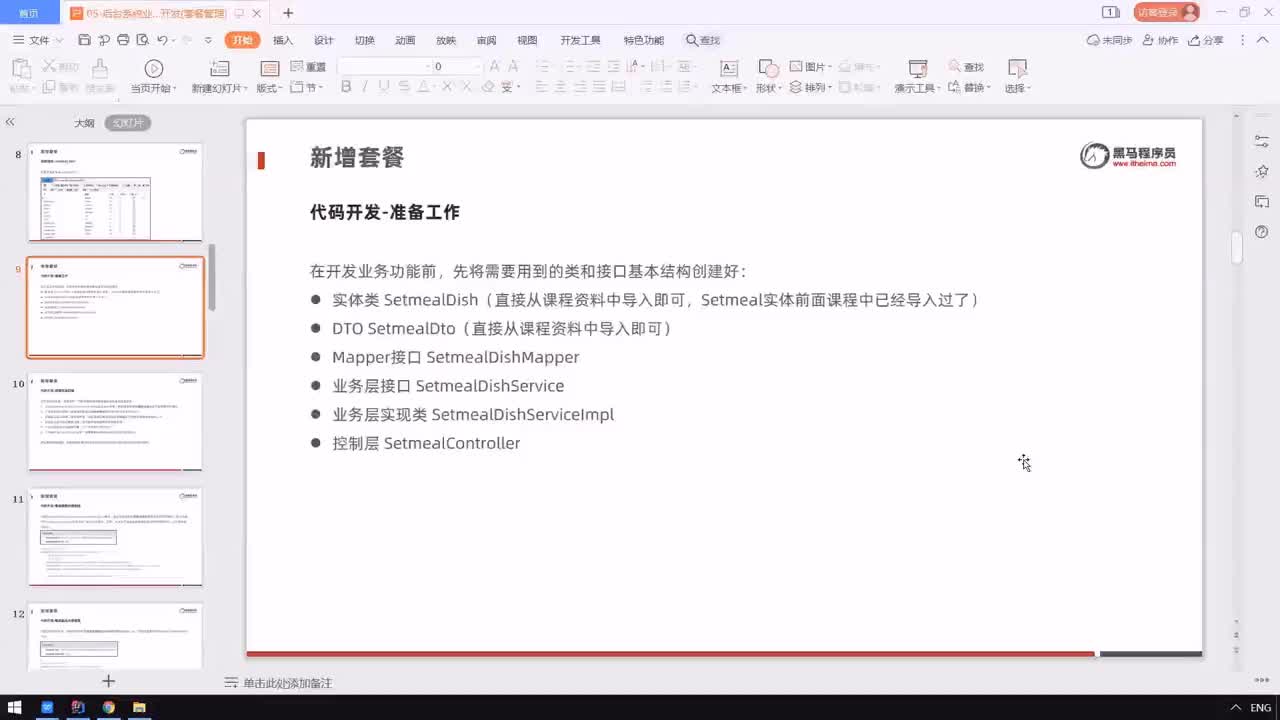
Task: Switch to the 放映 (Slide Show) tab
Action: point(446,40)
